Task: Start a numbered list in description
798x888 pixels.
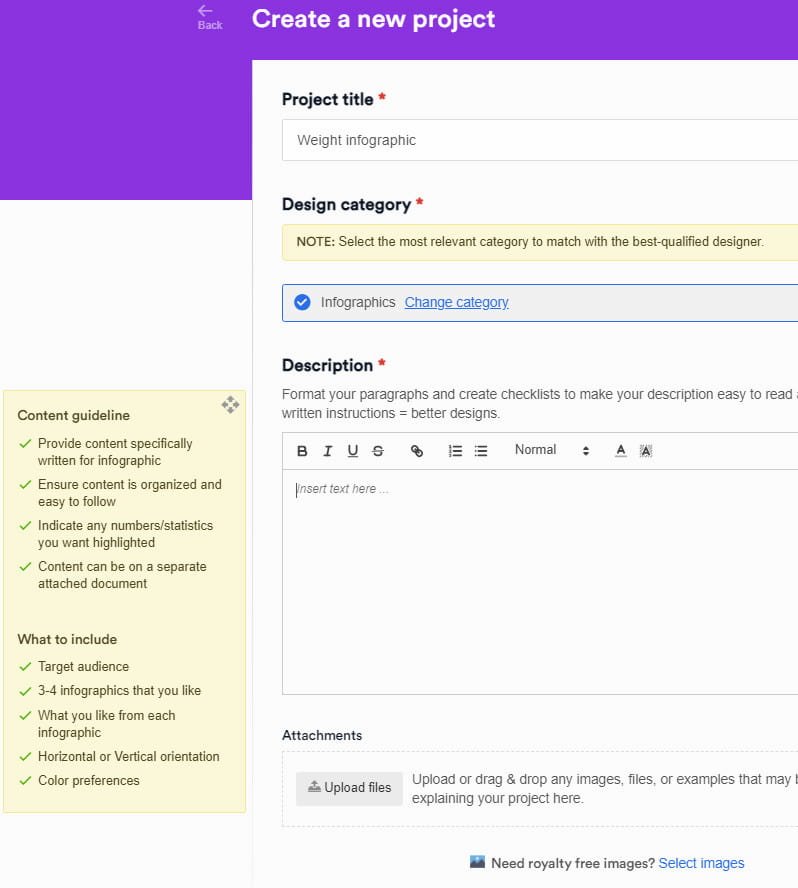Action: pos(455,451)
